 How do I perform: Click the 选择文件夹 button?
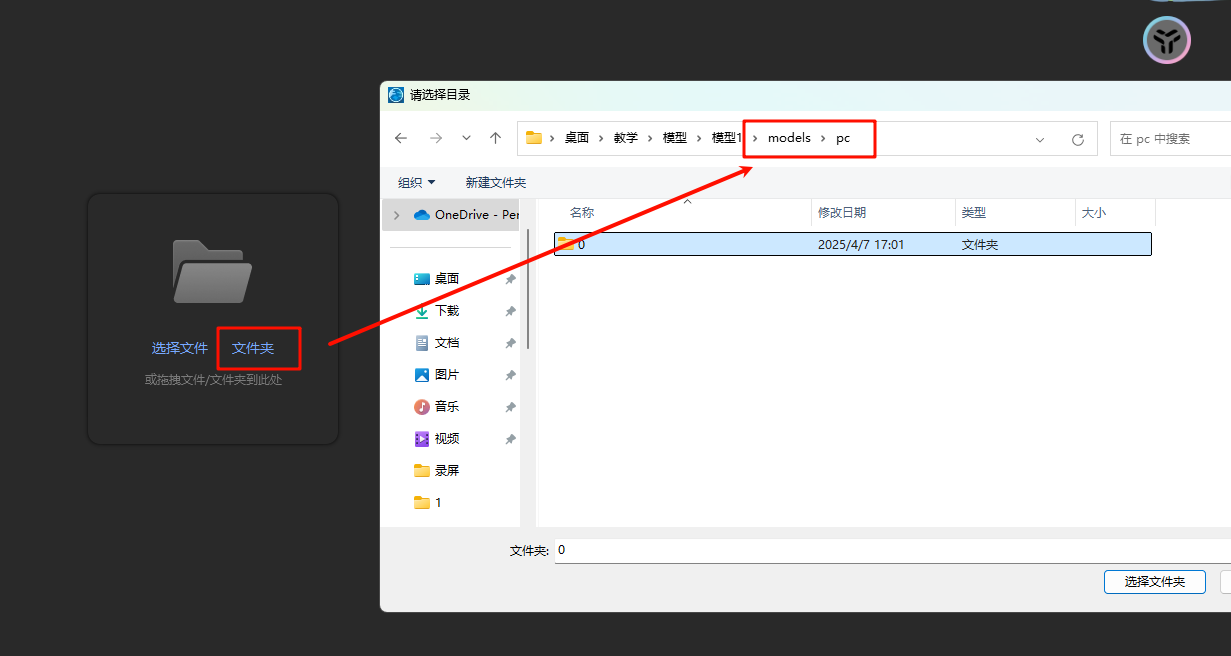1154,582
